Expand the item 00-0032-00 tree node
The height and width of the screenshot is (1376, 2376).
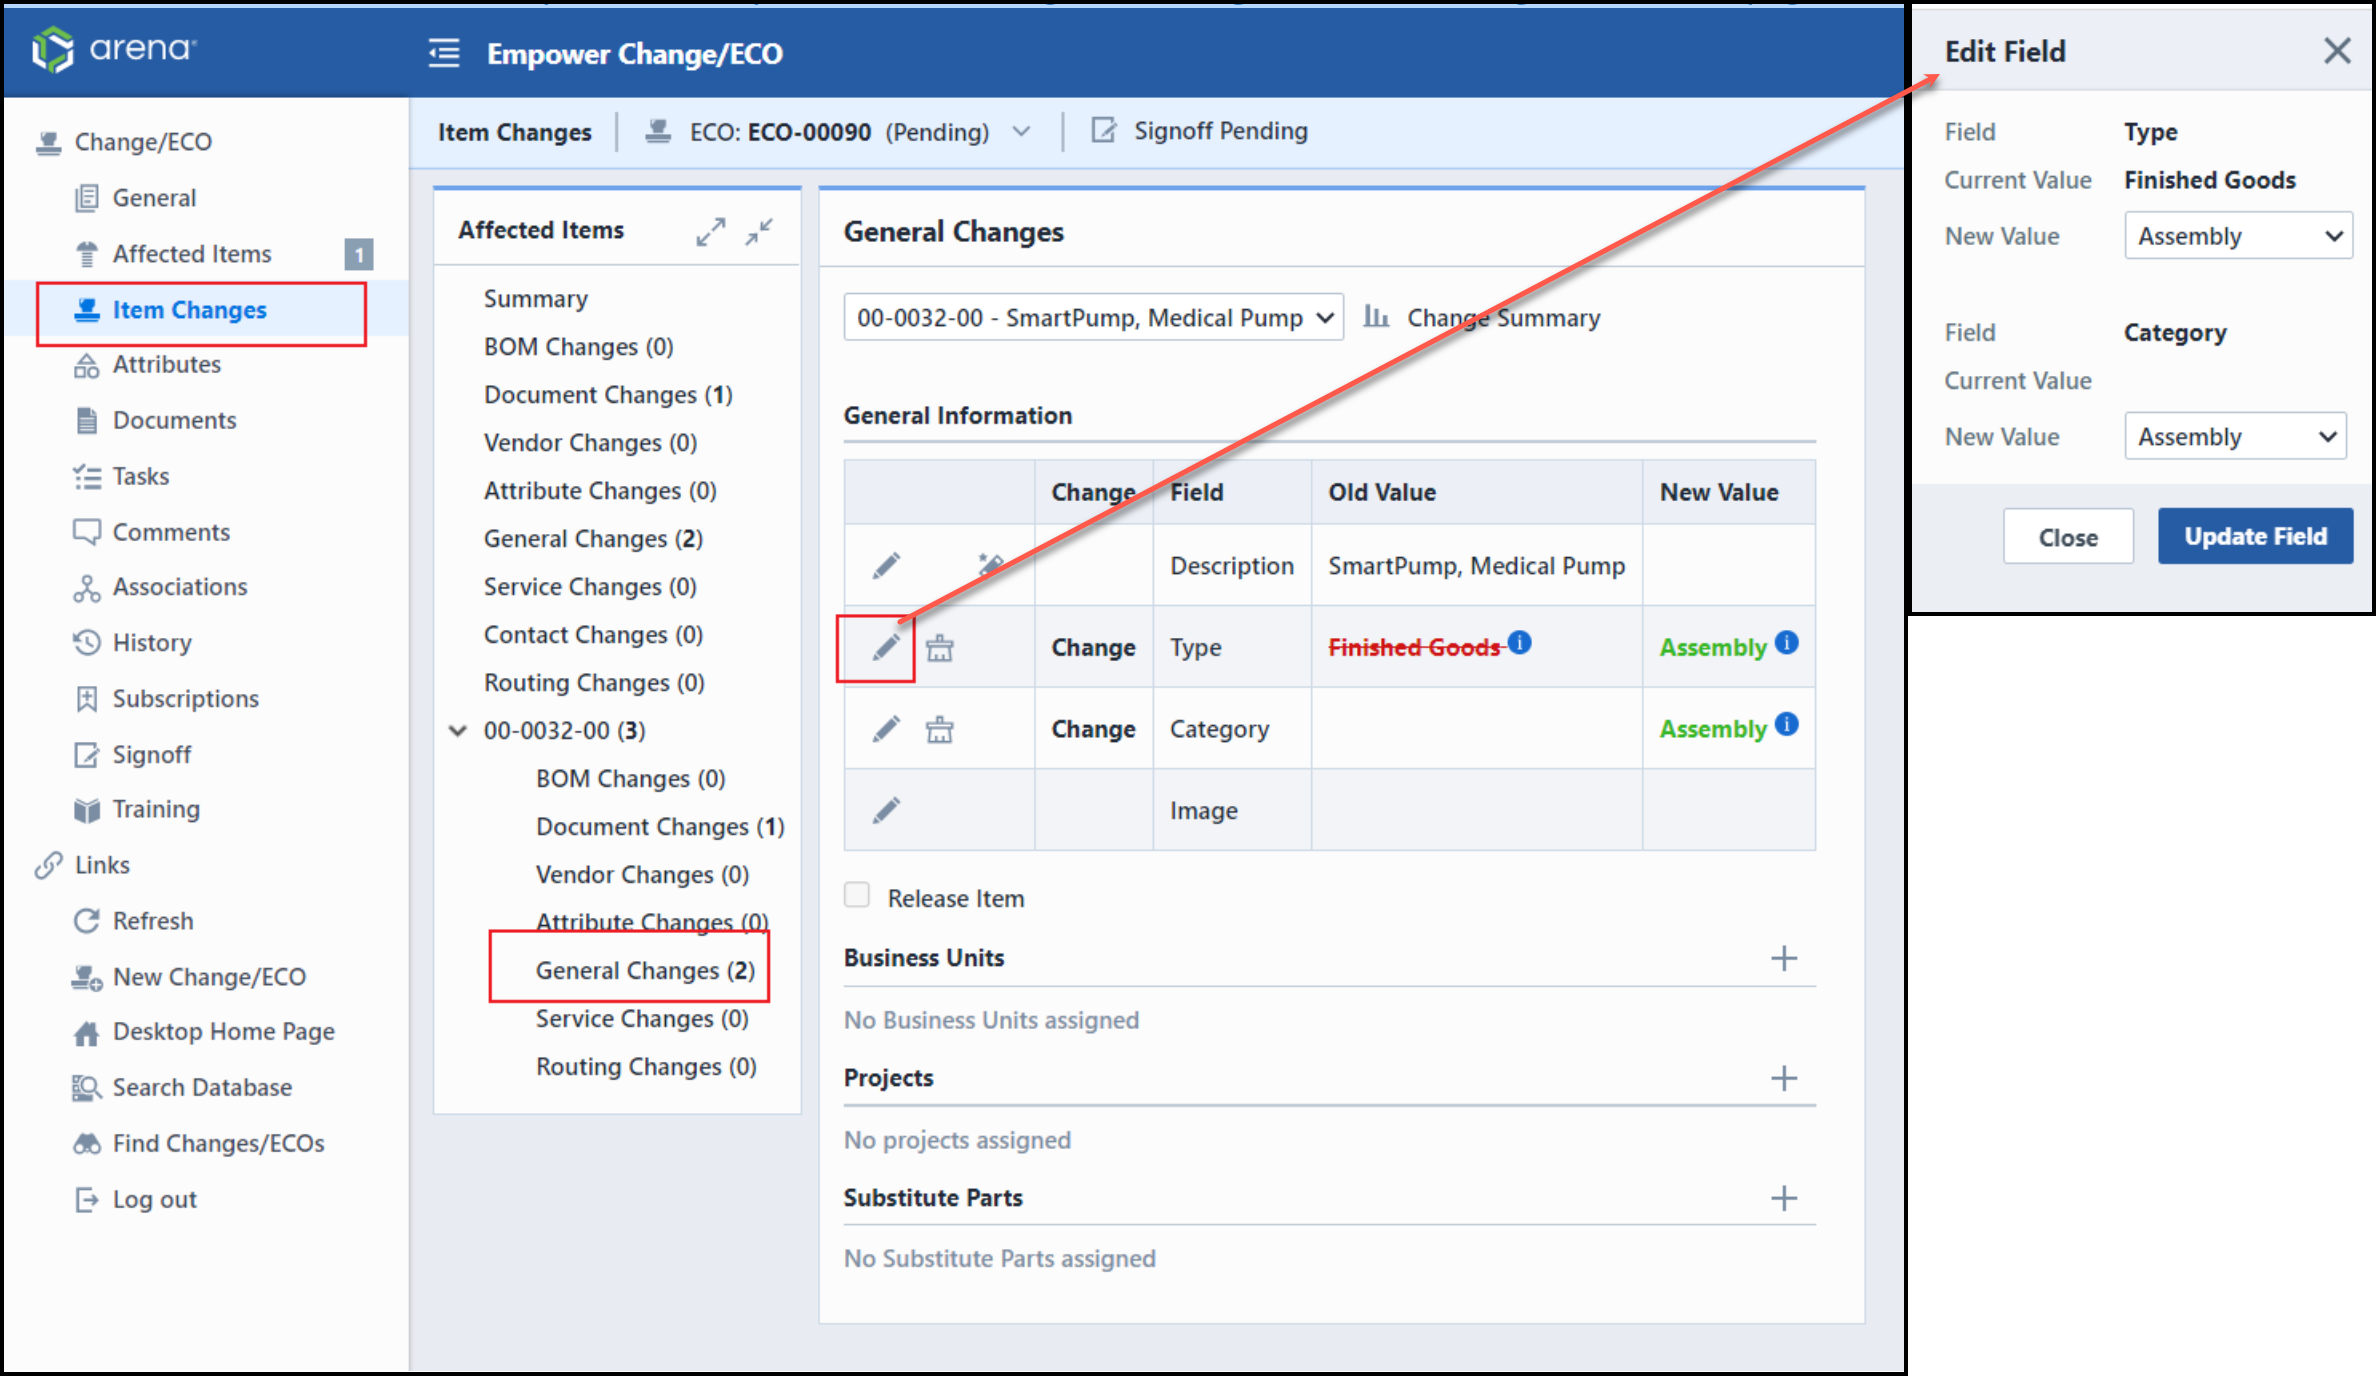[460, 729]
